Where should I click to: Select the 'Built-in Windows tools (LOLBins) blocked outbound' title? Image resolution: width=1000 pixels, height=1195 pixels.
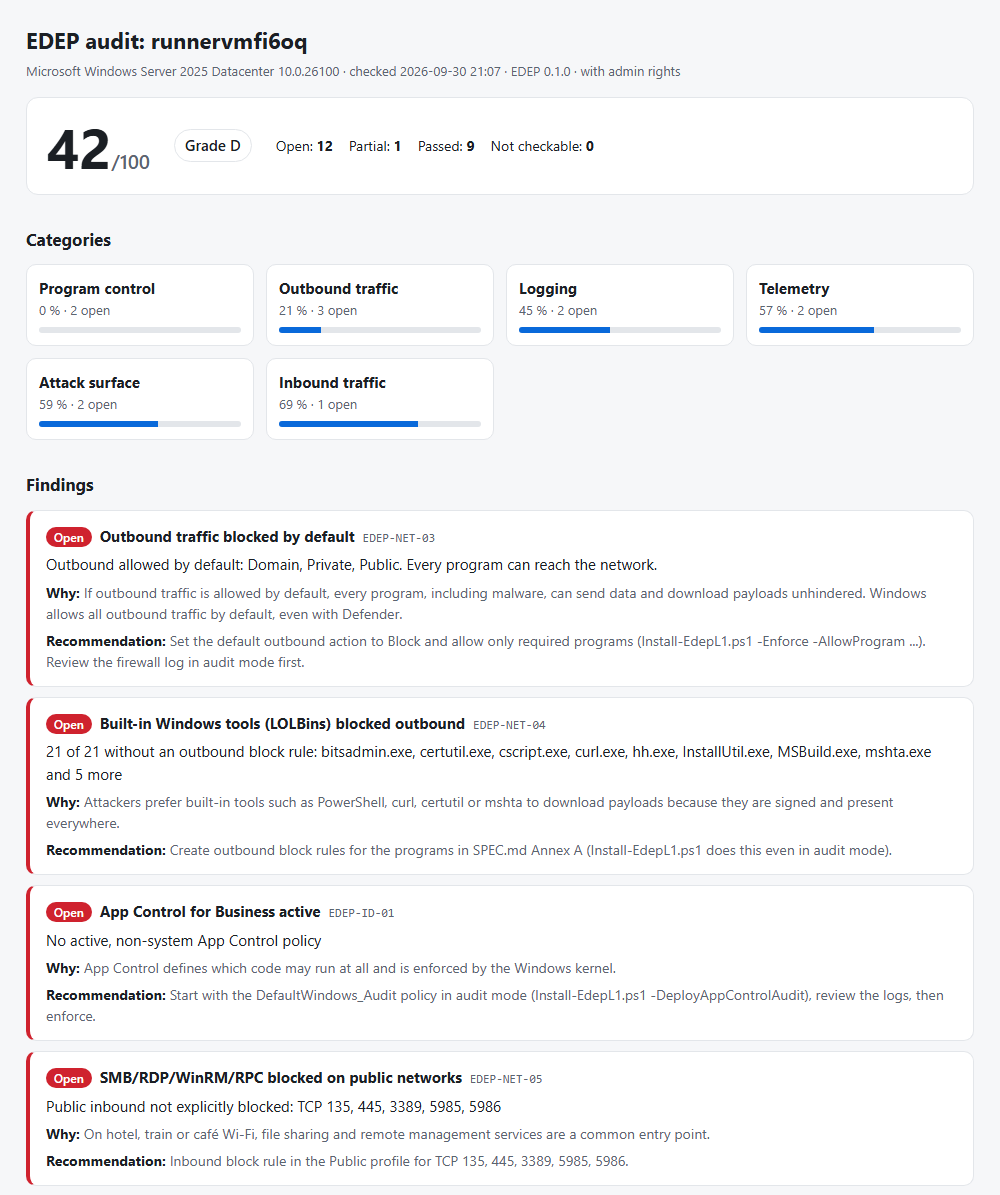click(x=282, y=723)
